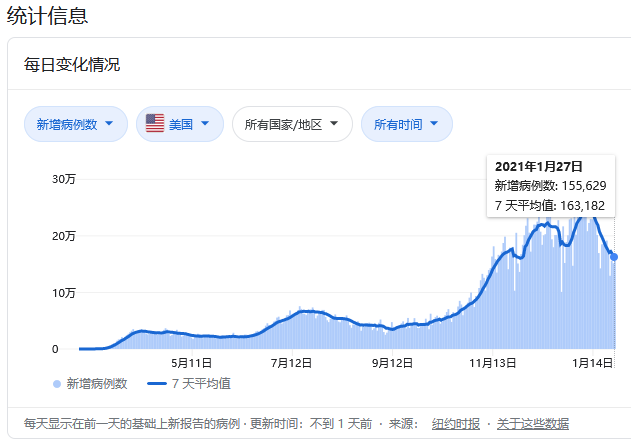
Task: Click the 9月12日 x-axis label
Action: point(392,363)
